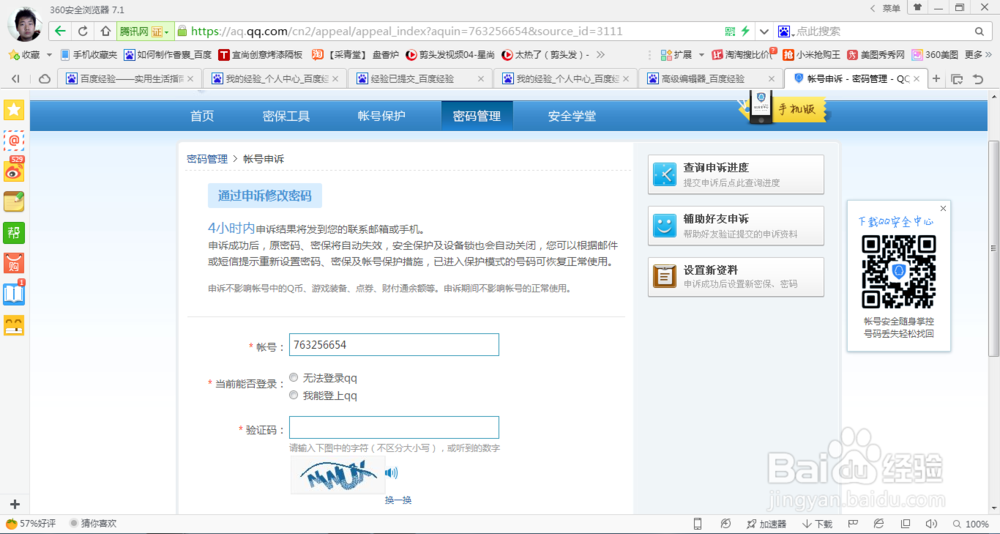Play captcha audio with speaker icon
This screenshot has width=1000, height=534.
click(391, 473)
